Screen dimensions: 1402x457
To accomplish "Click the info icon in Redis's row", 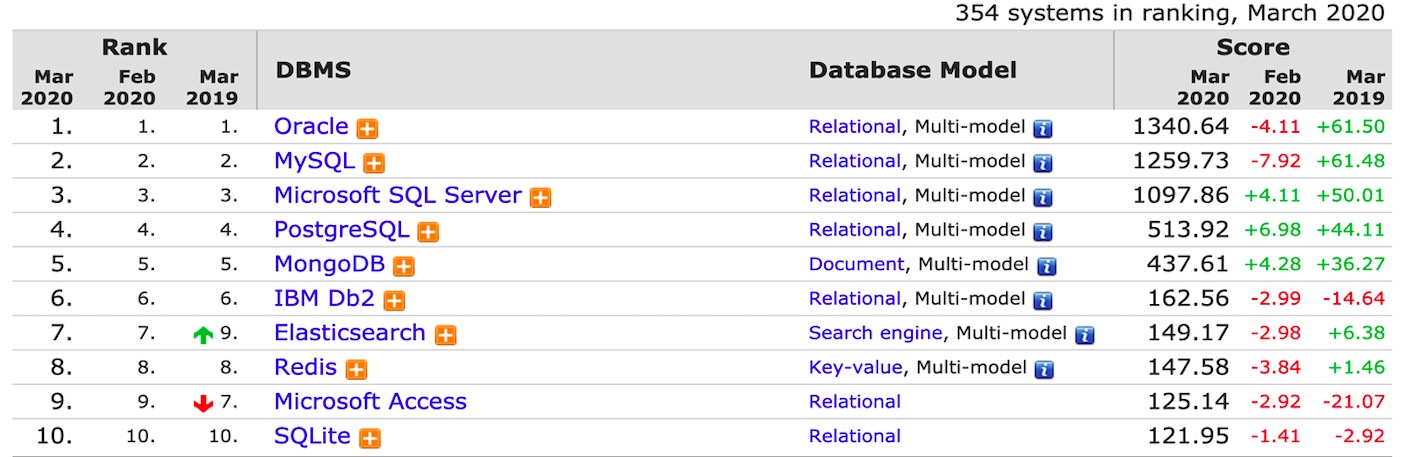I will click(1043, 369).
